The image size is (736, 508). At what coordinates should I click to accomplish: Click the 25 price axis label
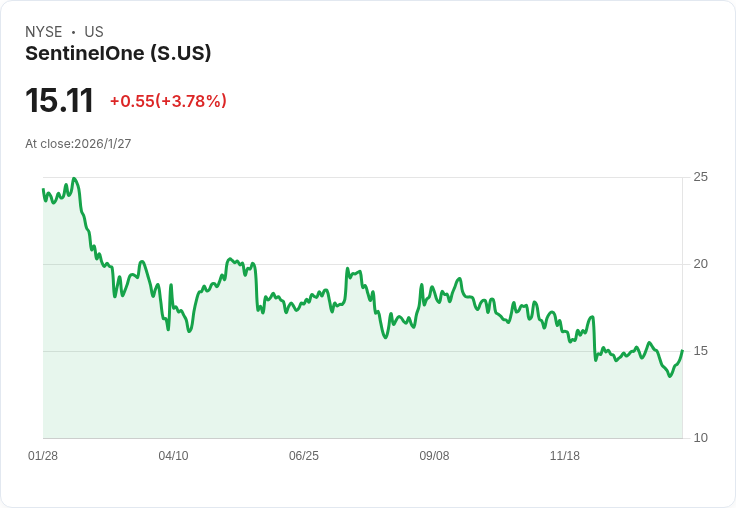tap(701, 177)
